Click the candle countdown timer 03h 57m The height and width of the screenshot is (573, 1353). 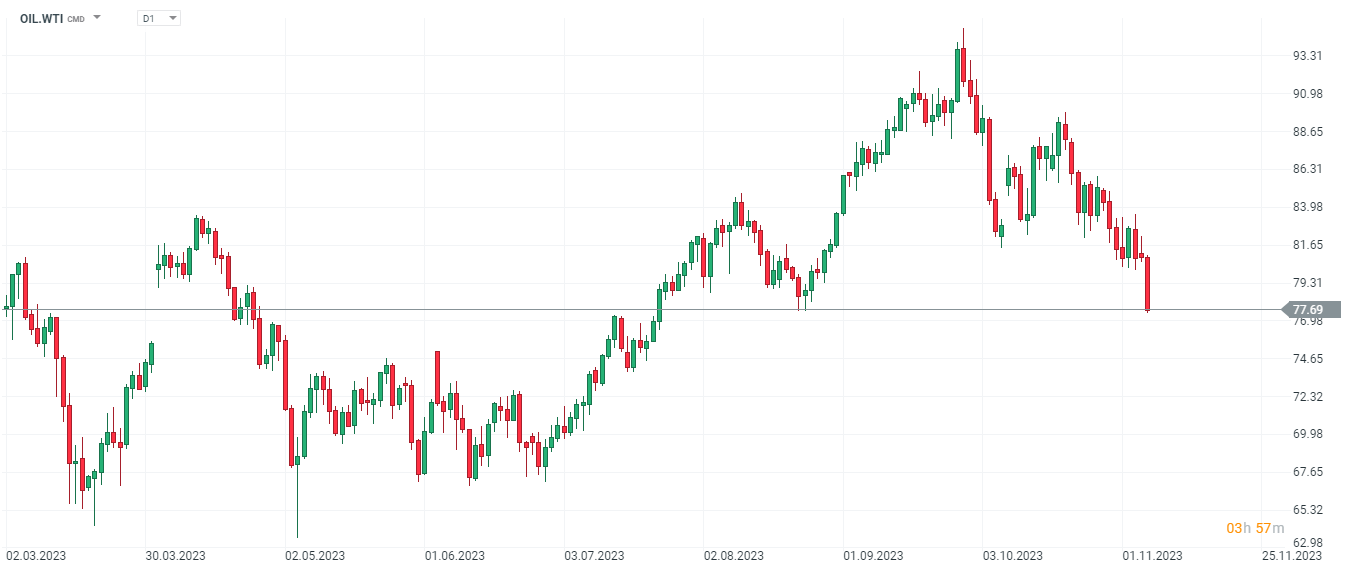point(1255,528)
